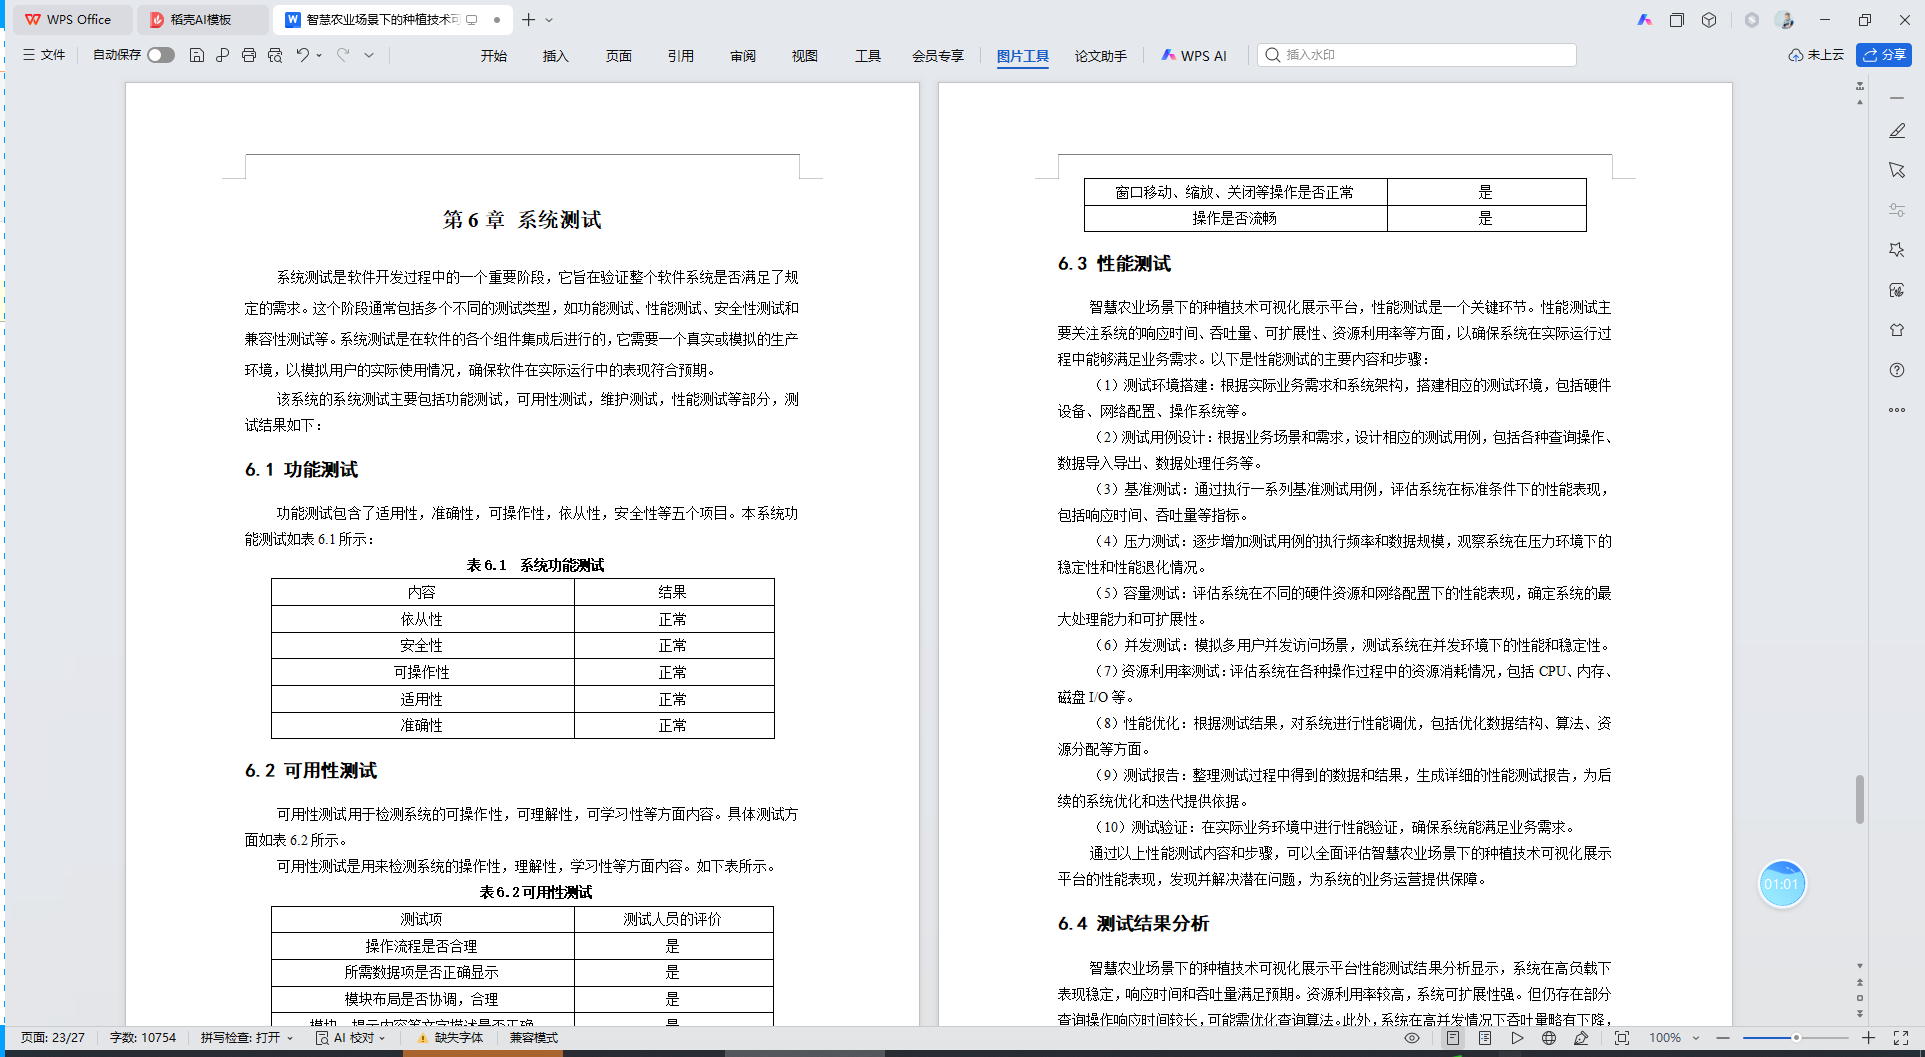Click the Undo arrow icon
Image resolution: width=1925 pixels, height=1057 pixels.
[x=302, y=55]
